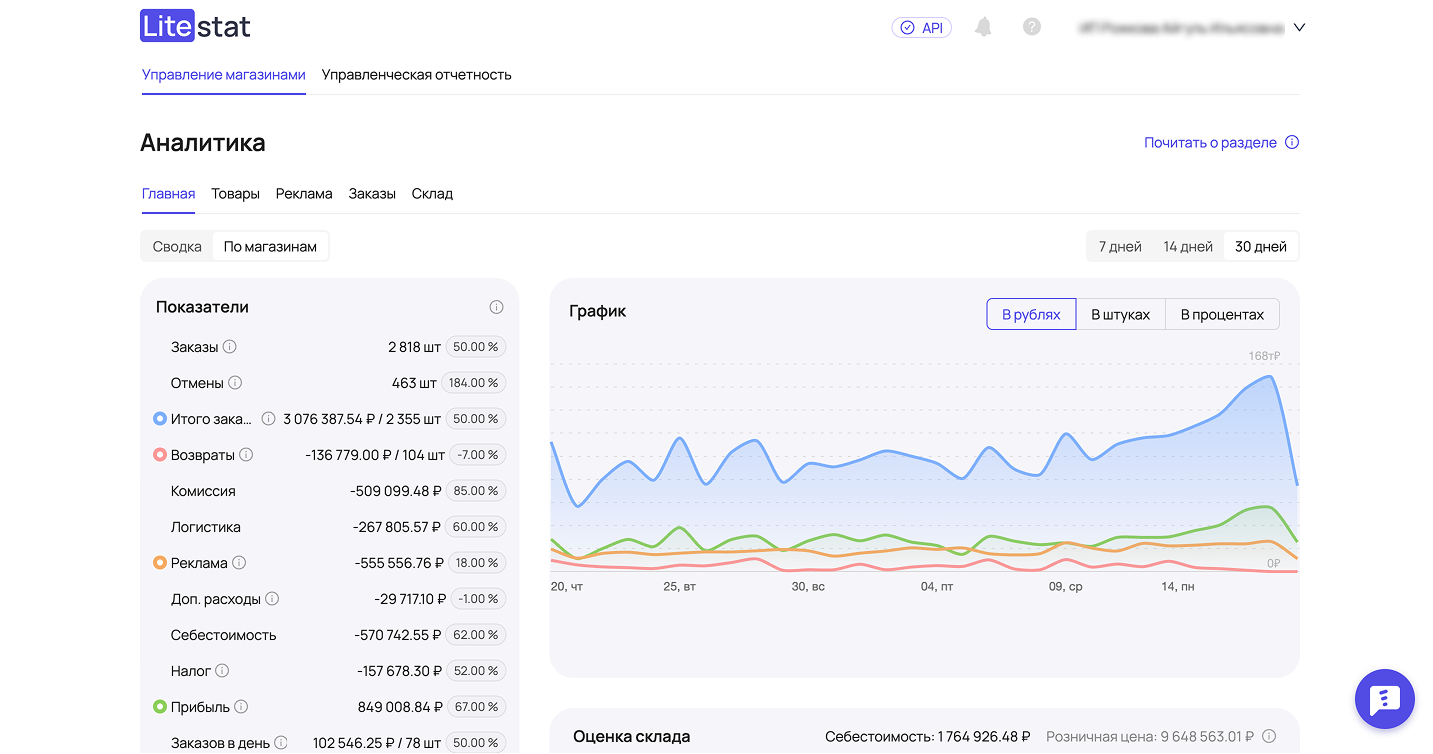
Task: Toggle the blue Итого заказов series dot
Action: coord(160,419)
